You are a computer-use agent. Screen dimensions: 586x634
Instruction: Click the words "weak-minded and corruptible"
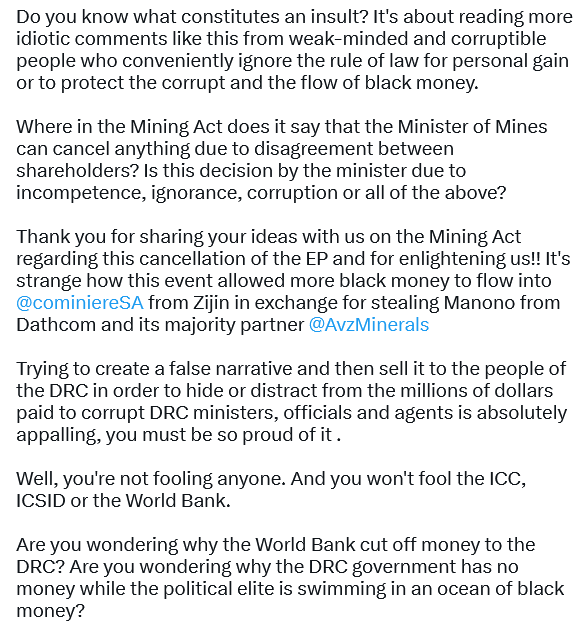click(417, 39)
